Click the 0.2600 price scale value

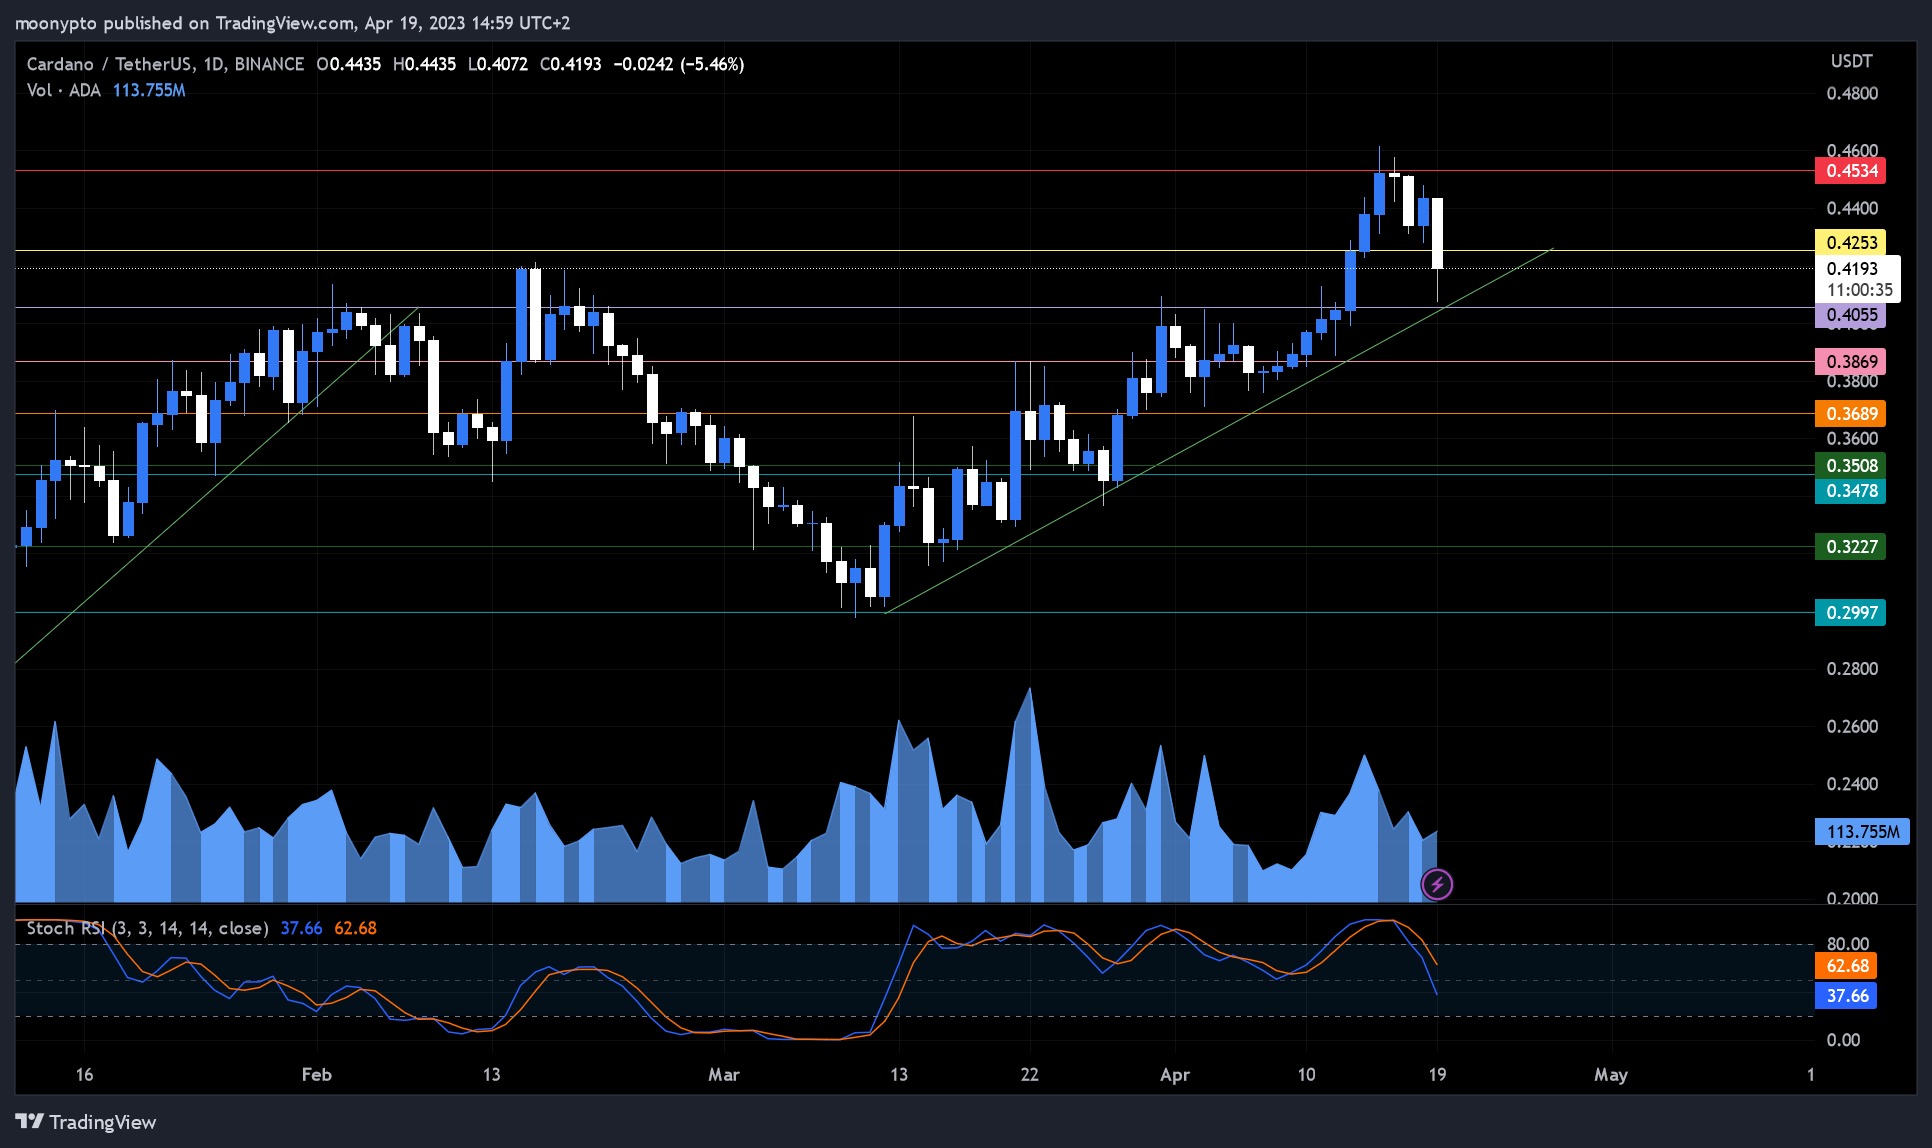[1852, 727]
